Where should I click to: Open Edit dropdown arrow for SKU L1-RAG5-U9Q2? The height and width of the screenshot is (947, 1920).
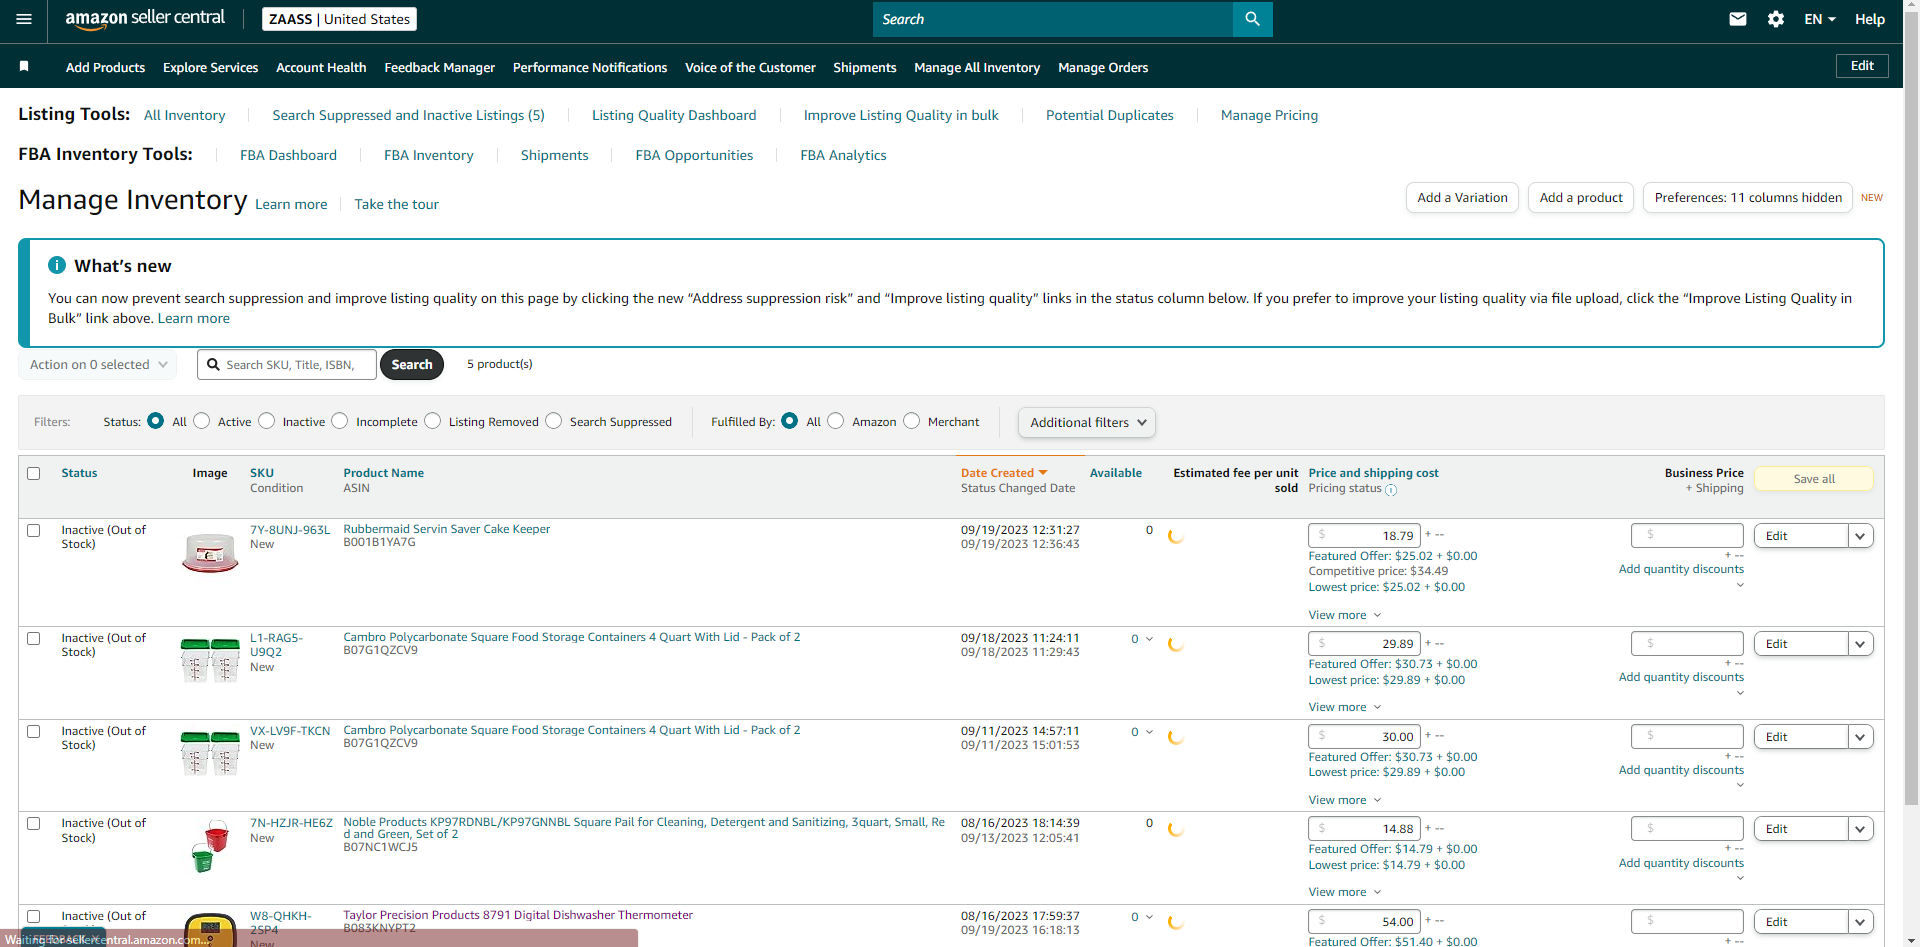pos(1860,644)
